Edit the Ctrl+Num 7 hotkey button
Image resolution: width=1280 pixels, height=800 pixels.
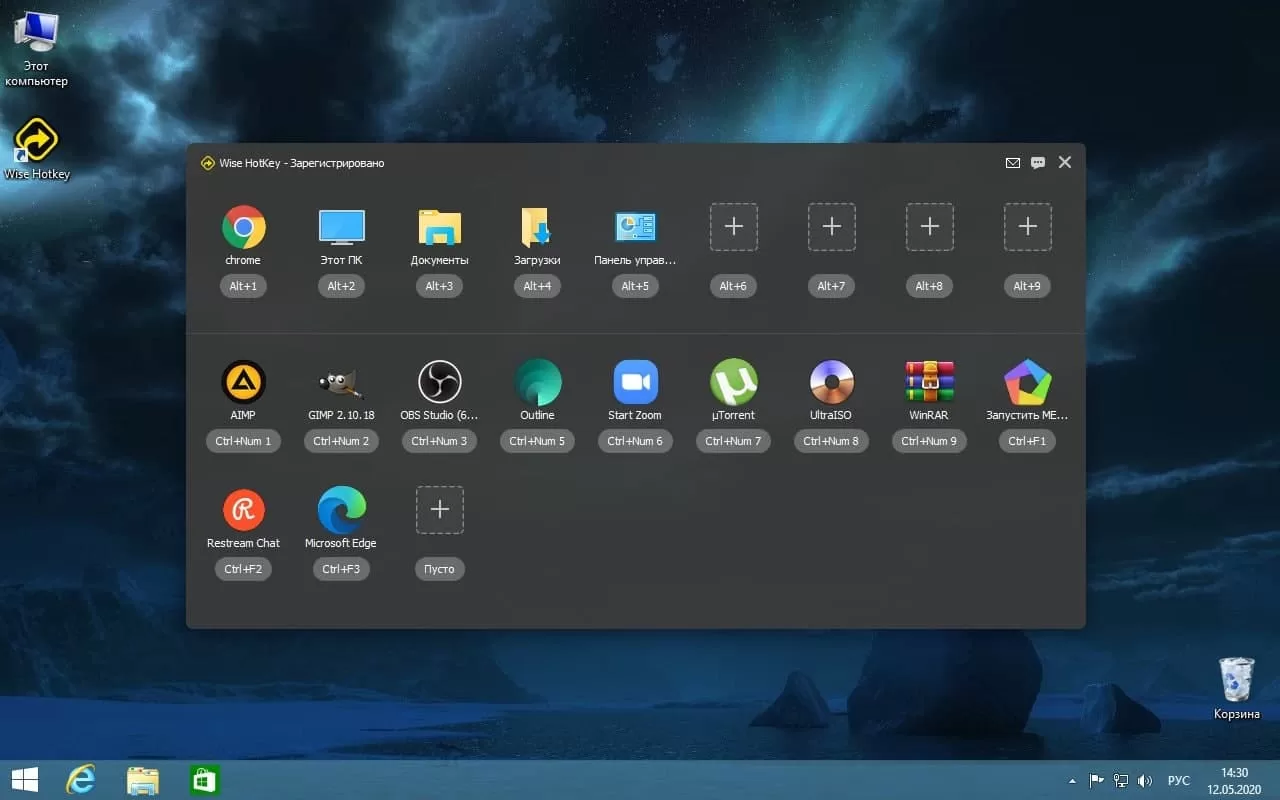(x=733, y=441)
